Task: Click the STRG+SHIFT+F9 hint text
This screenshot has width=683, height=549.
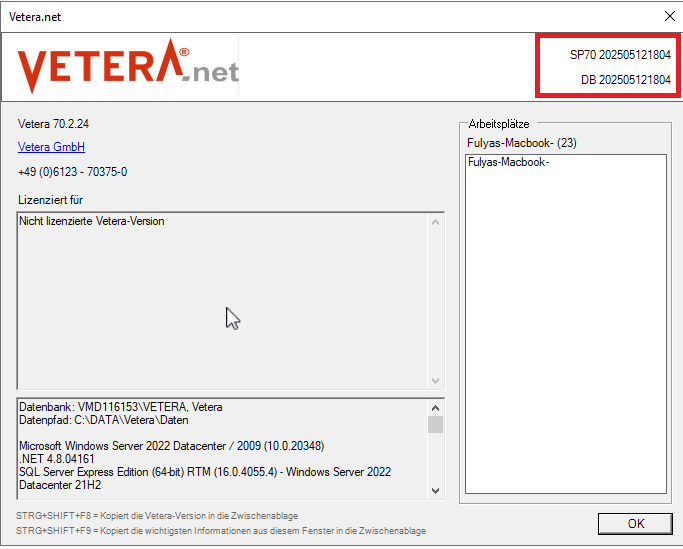Action: click(221, 531)
